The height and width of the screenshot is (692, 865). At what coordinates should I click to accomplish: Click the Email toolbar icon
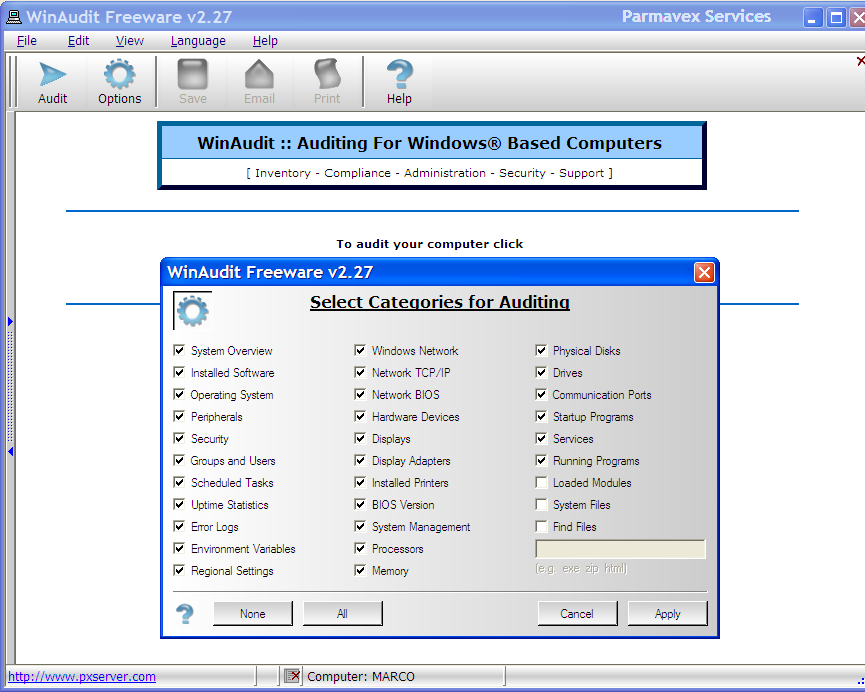[x=259, y=83]
